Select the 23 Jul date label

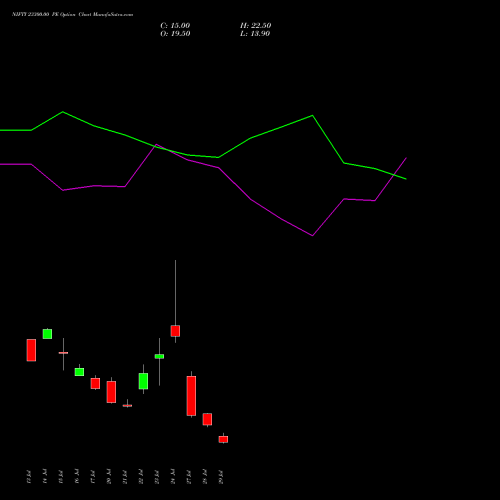[x=156, y=477]
